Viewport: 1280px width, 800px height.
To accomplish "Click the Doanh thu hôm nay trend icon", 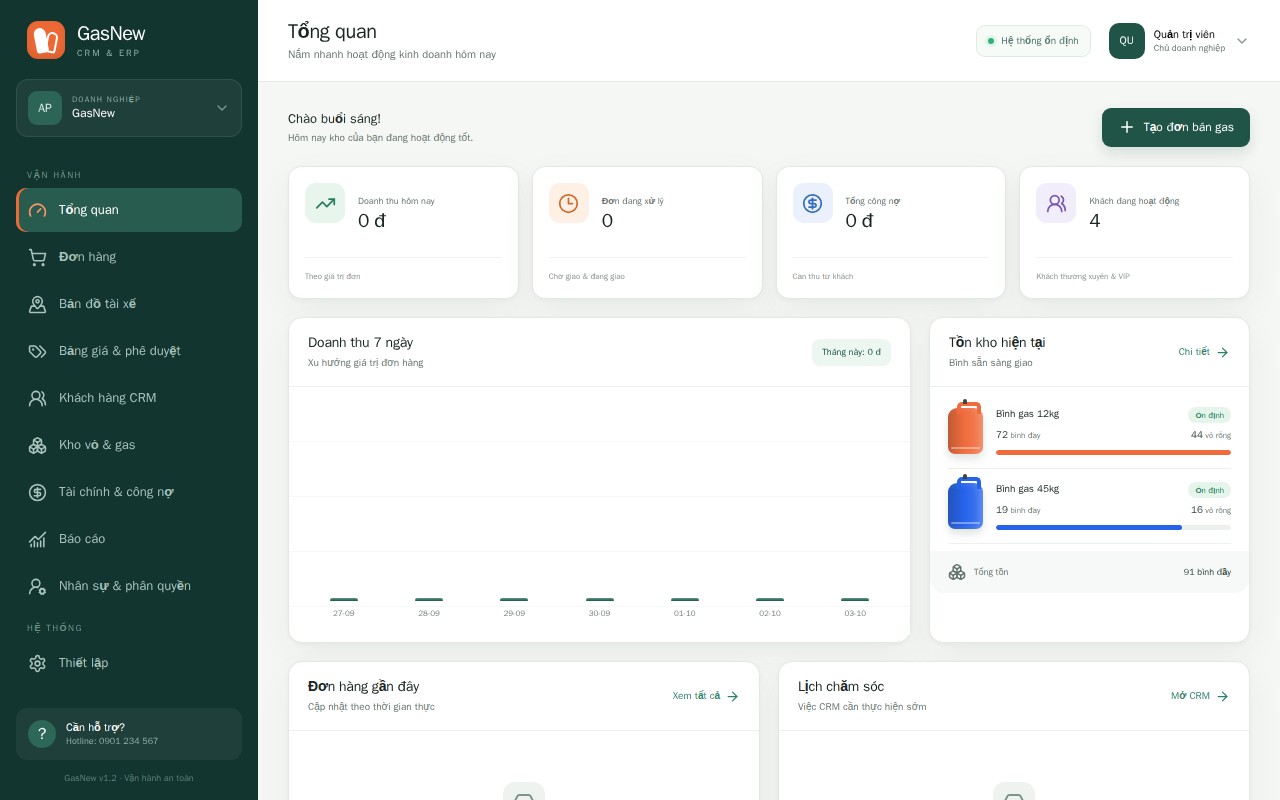I will tap(325, 203).
